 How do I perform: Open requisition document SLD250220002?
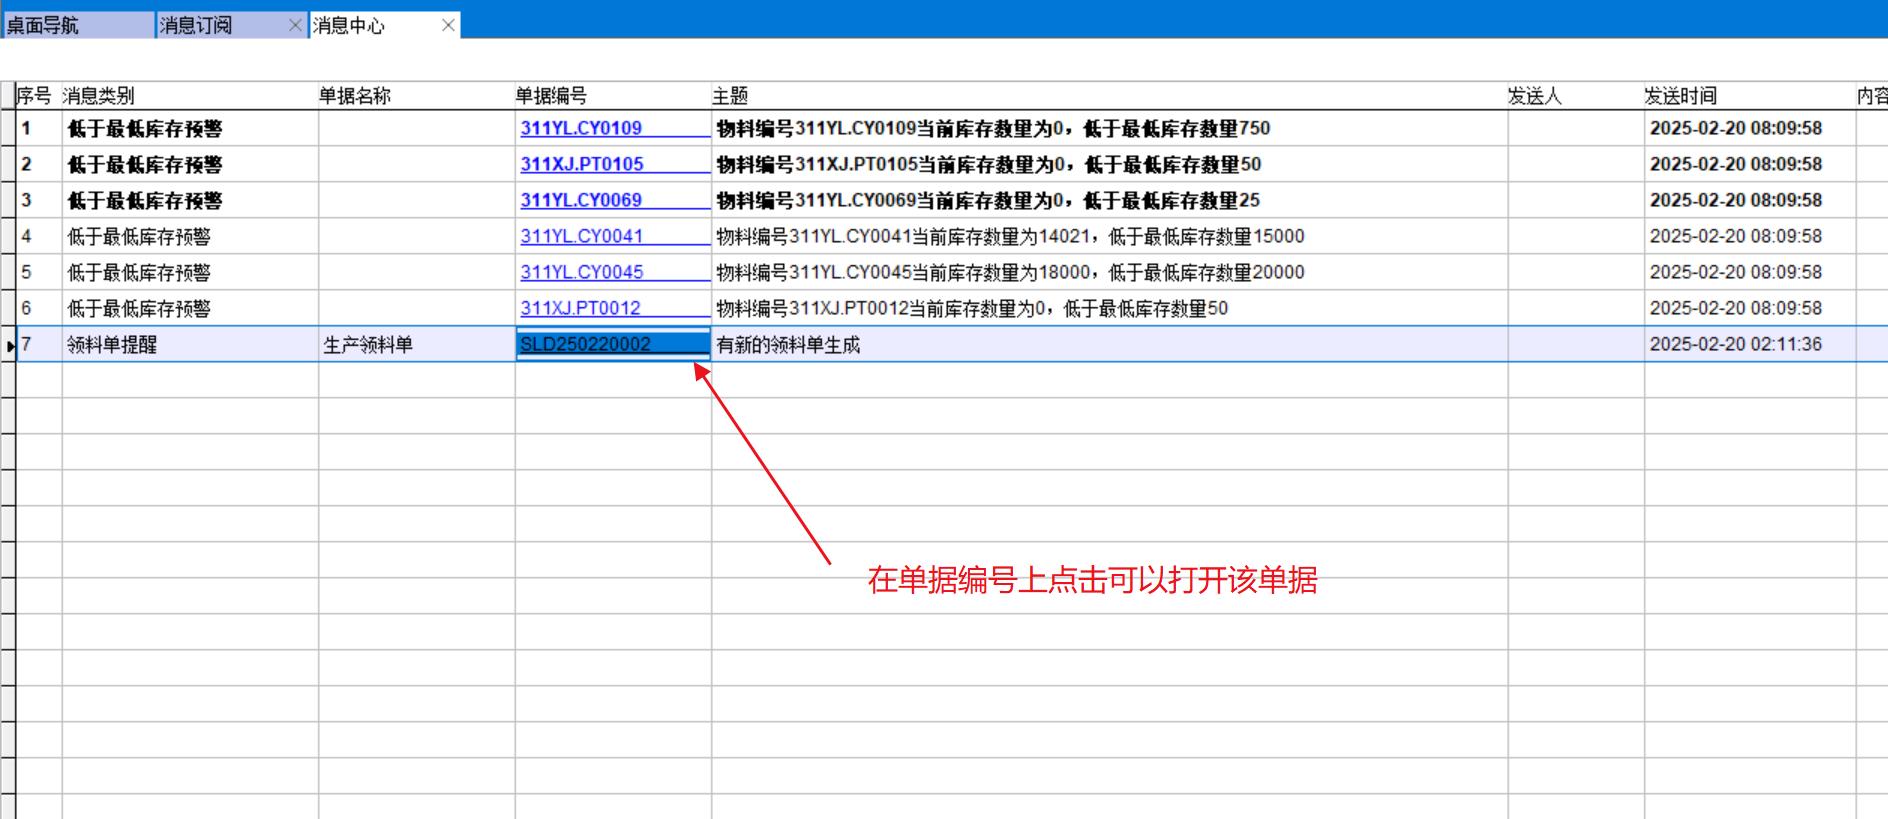(x=585, y=344)
